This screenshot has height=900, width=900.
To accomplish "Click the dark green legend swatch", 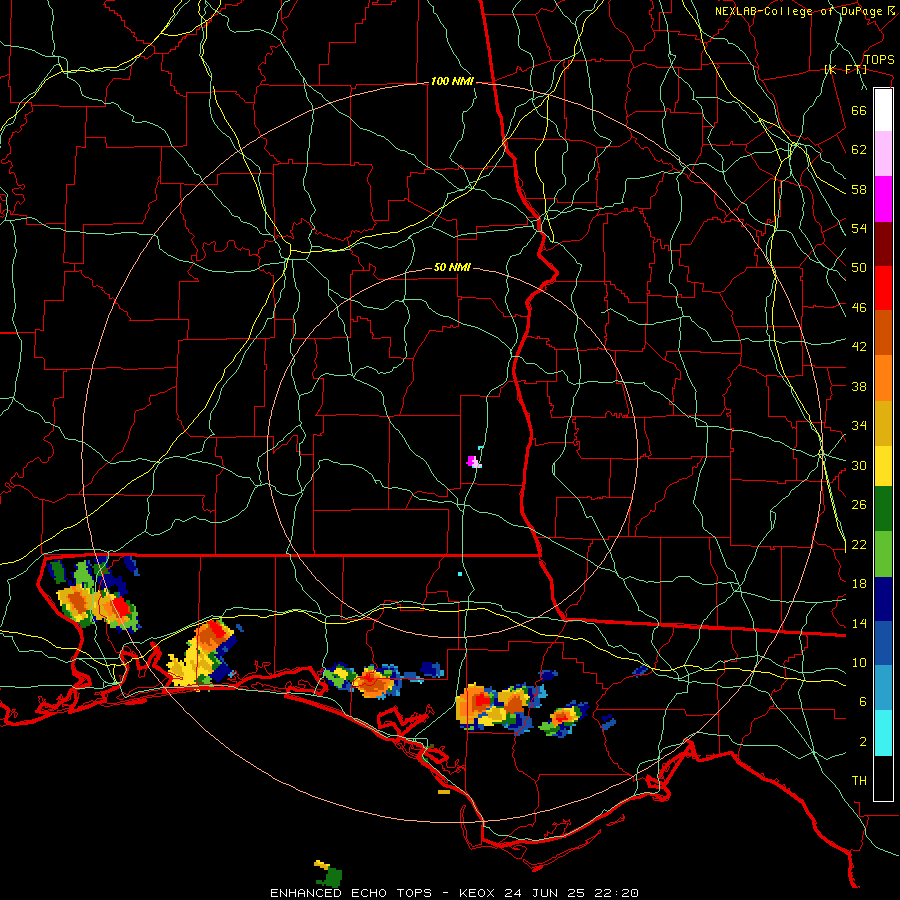I will (x=883, y=509).
